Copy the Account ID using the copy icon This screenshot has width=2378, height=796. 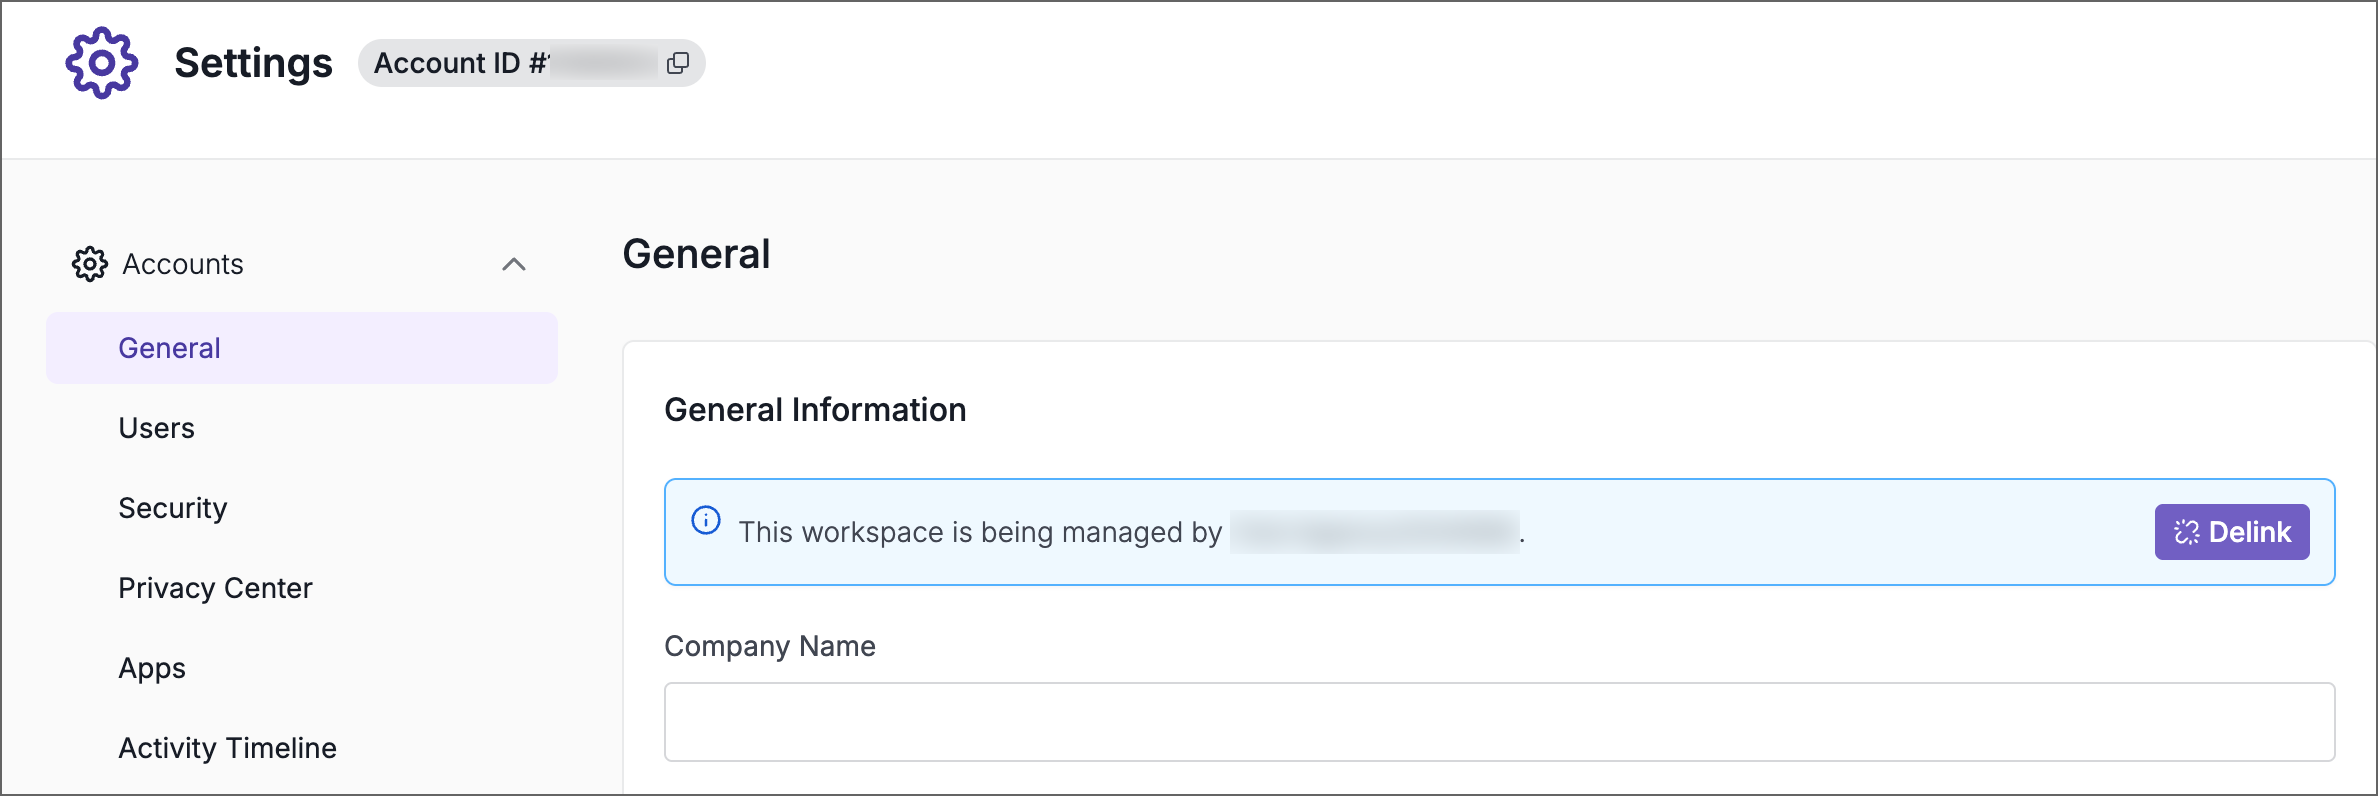(678, 63)
